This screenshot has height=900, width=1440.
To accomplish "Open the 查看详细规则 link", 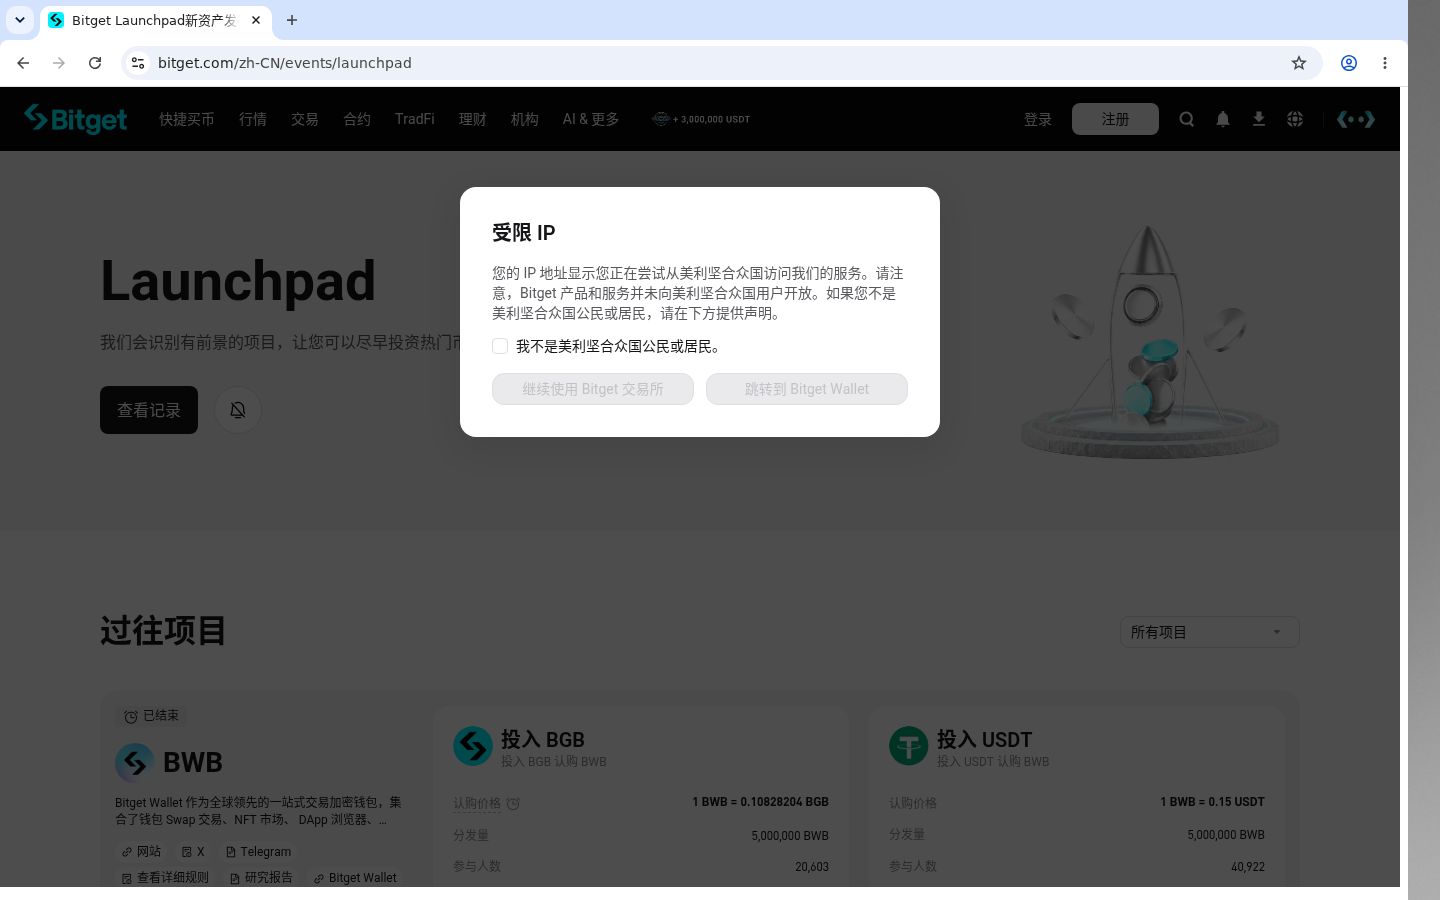I will 165,878.
